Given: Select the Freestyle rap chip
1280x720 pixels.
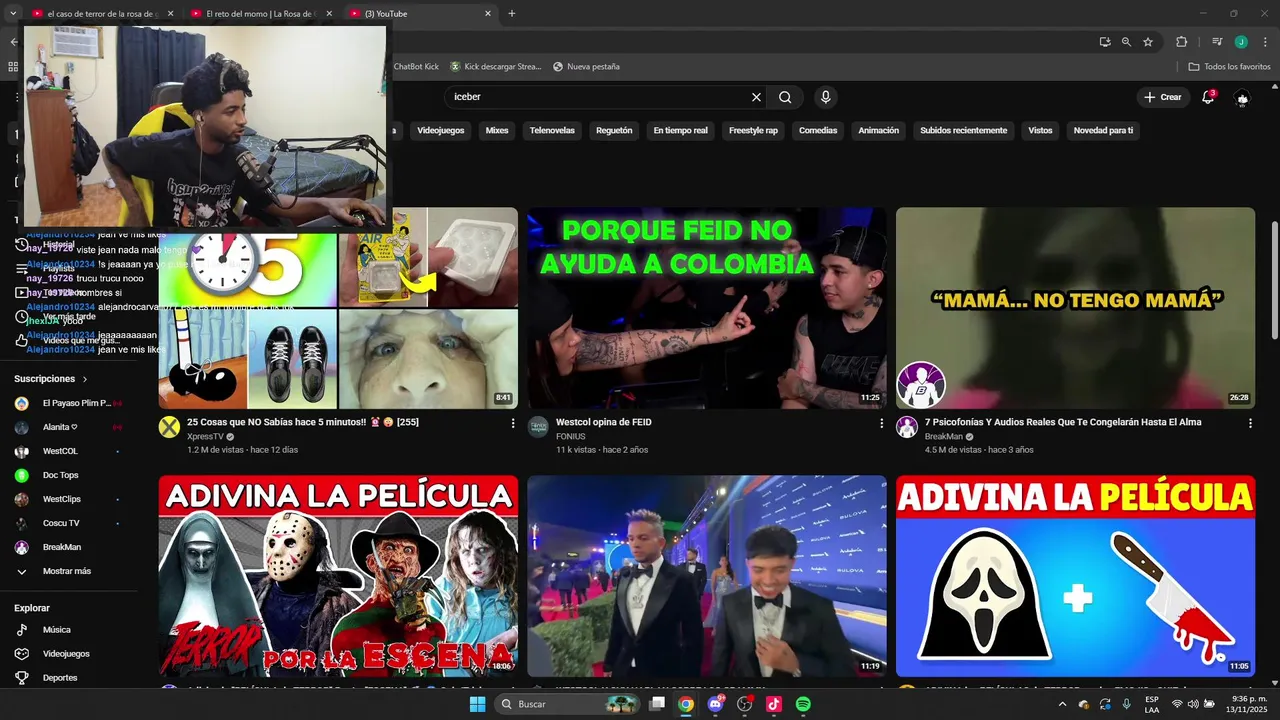Looking at the screenshot, I should tap(753, 130).
